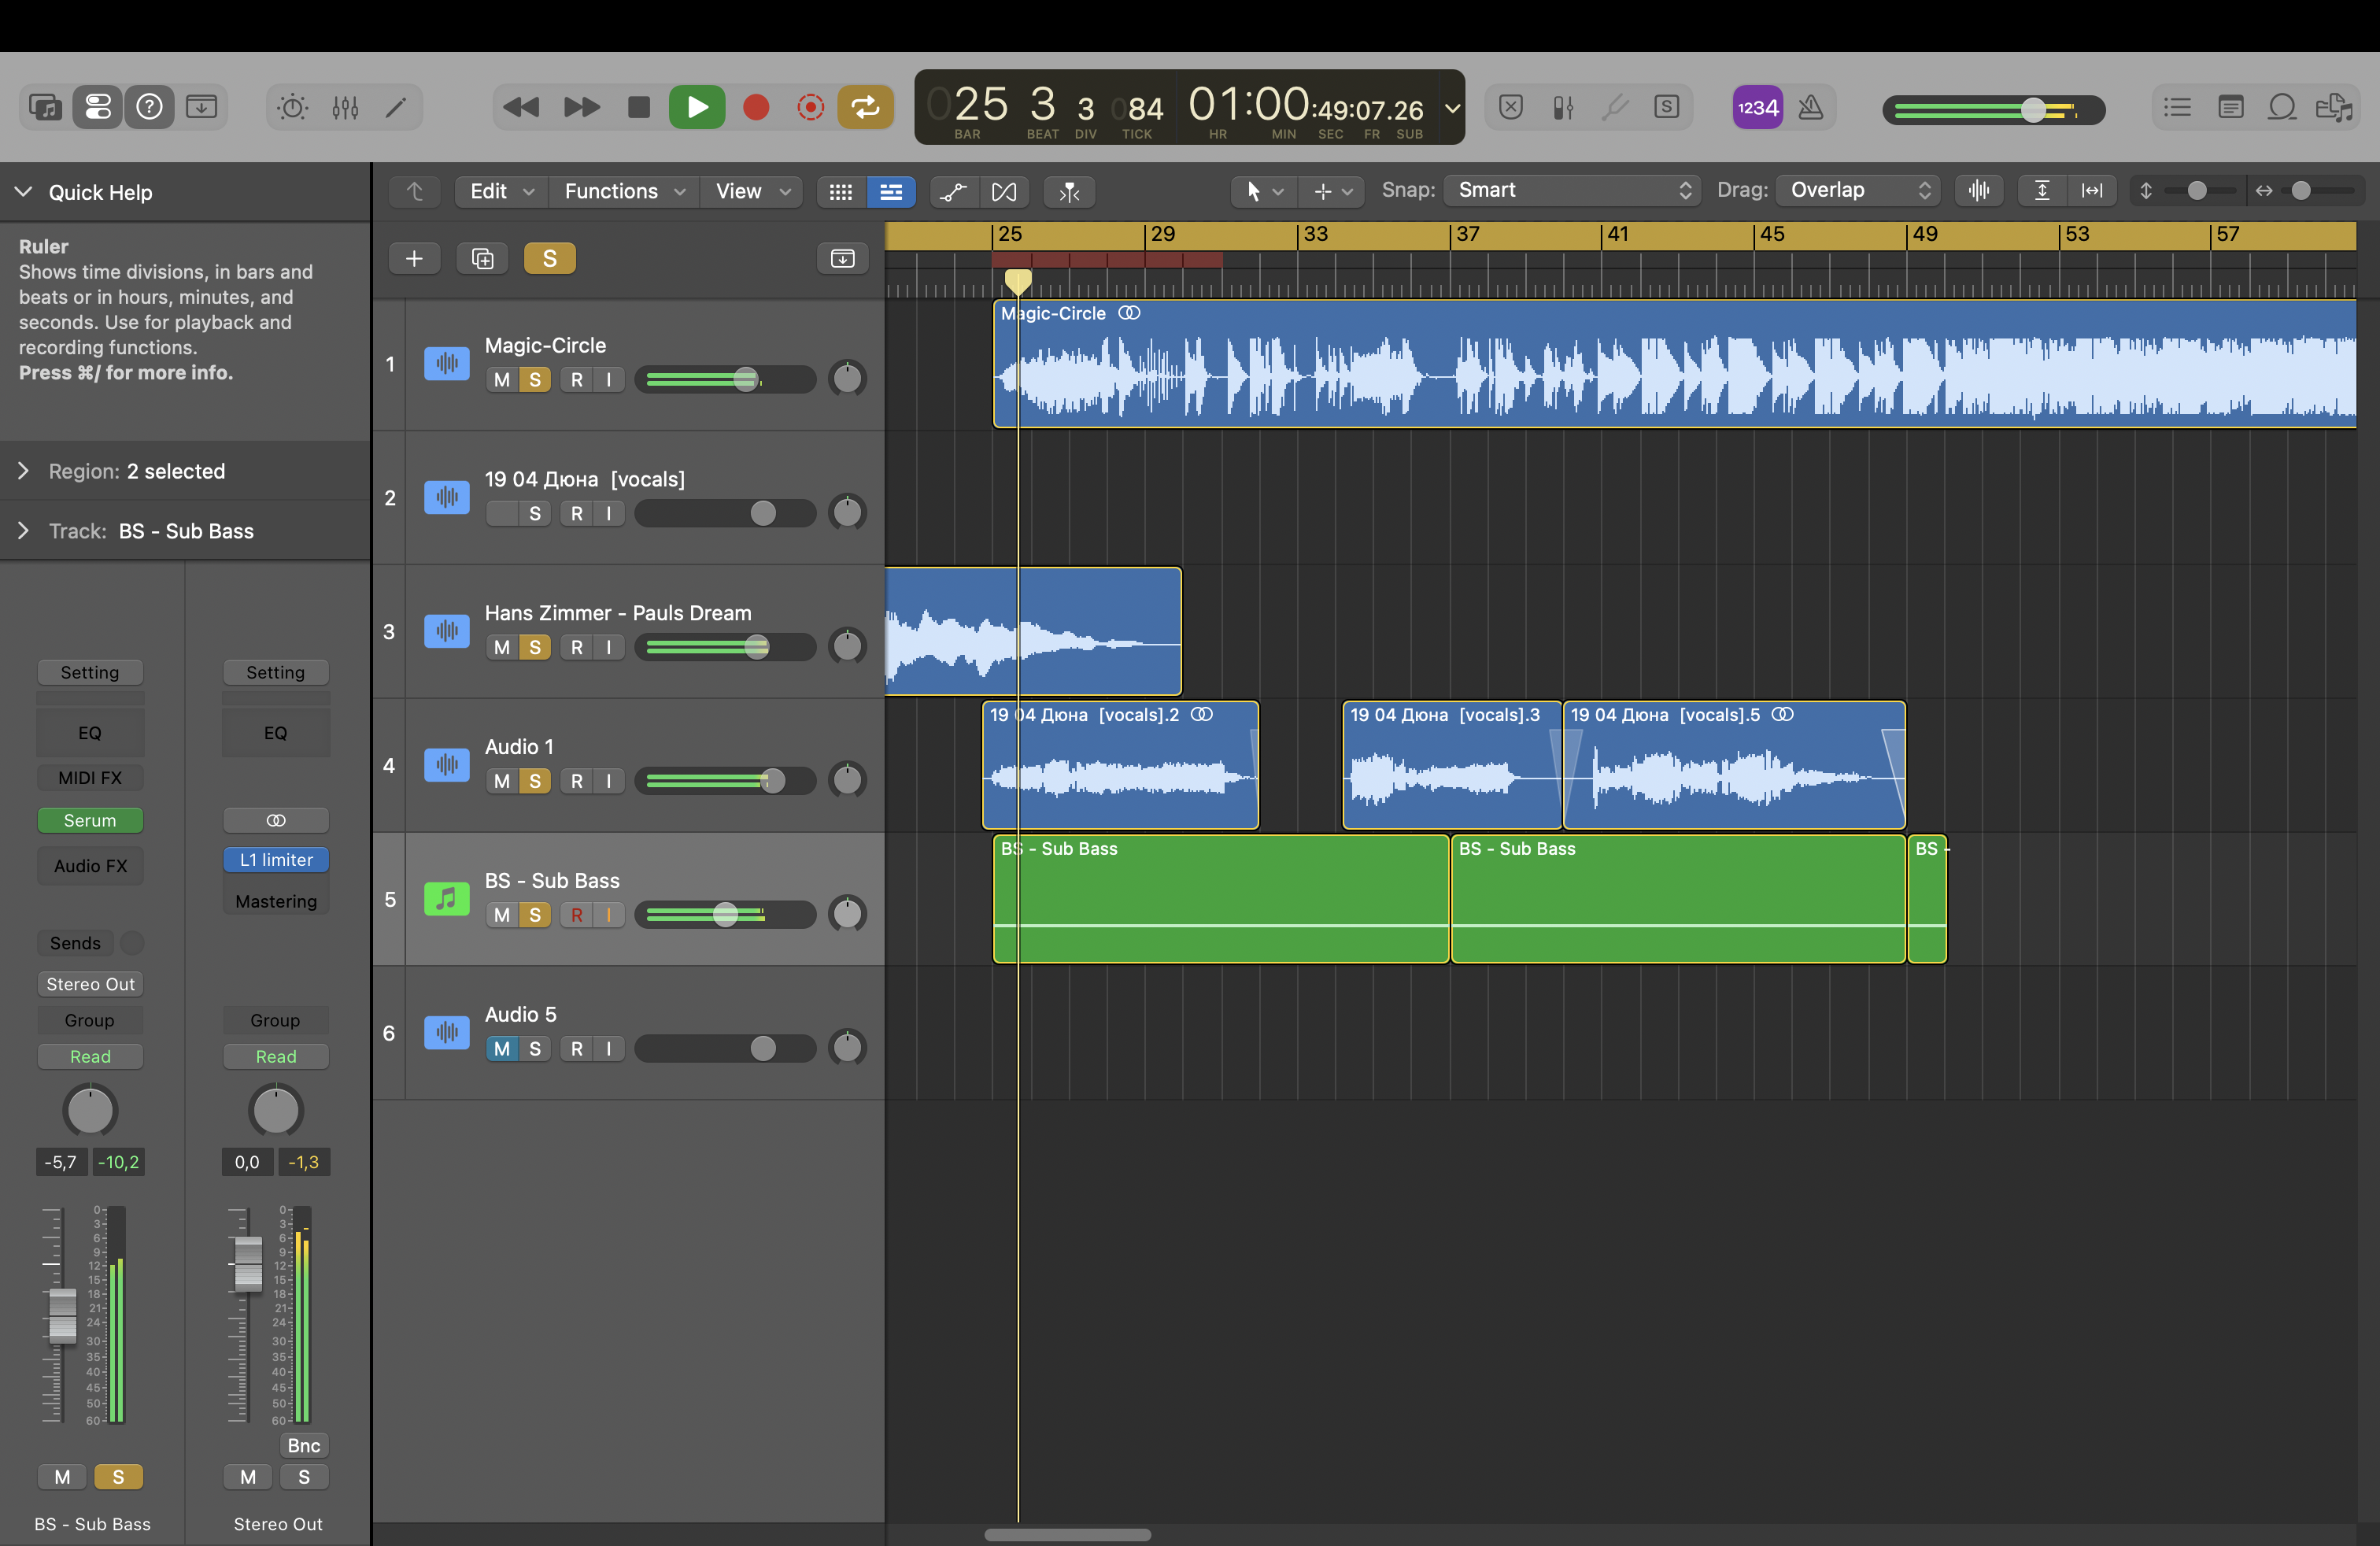Image resolution: width=2380 pixels, height=1546 pixels.
Task: Open the Edit menu
Action: tap(501, 191)
